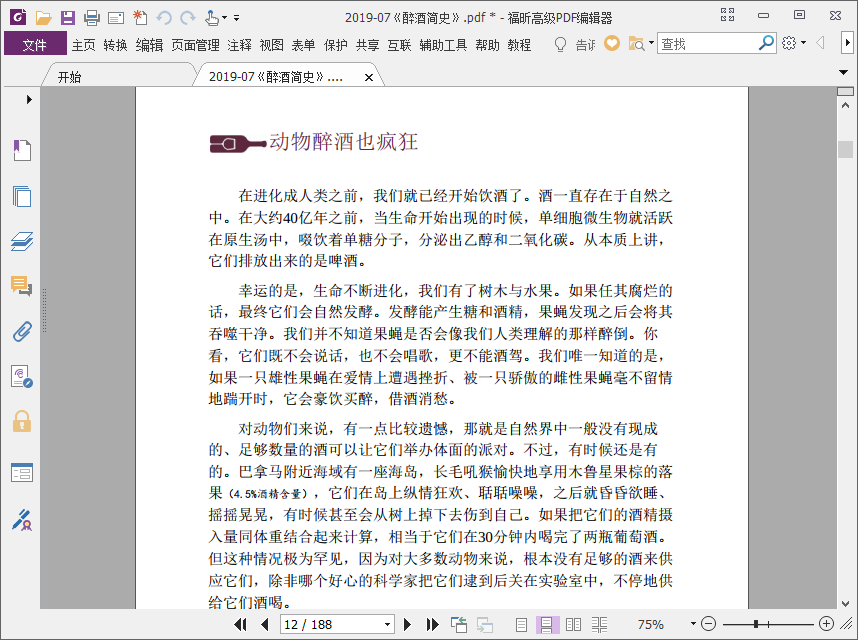Open the 表单 tab

pos(303,45)
